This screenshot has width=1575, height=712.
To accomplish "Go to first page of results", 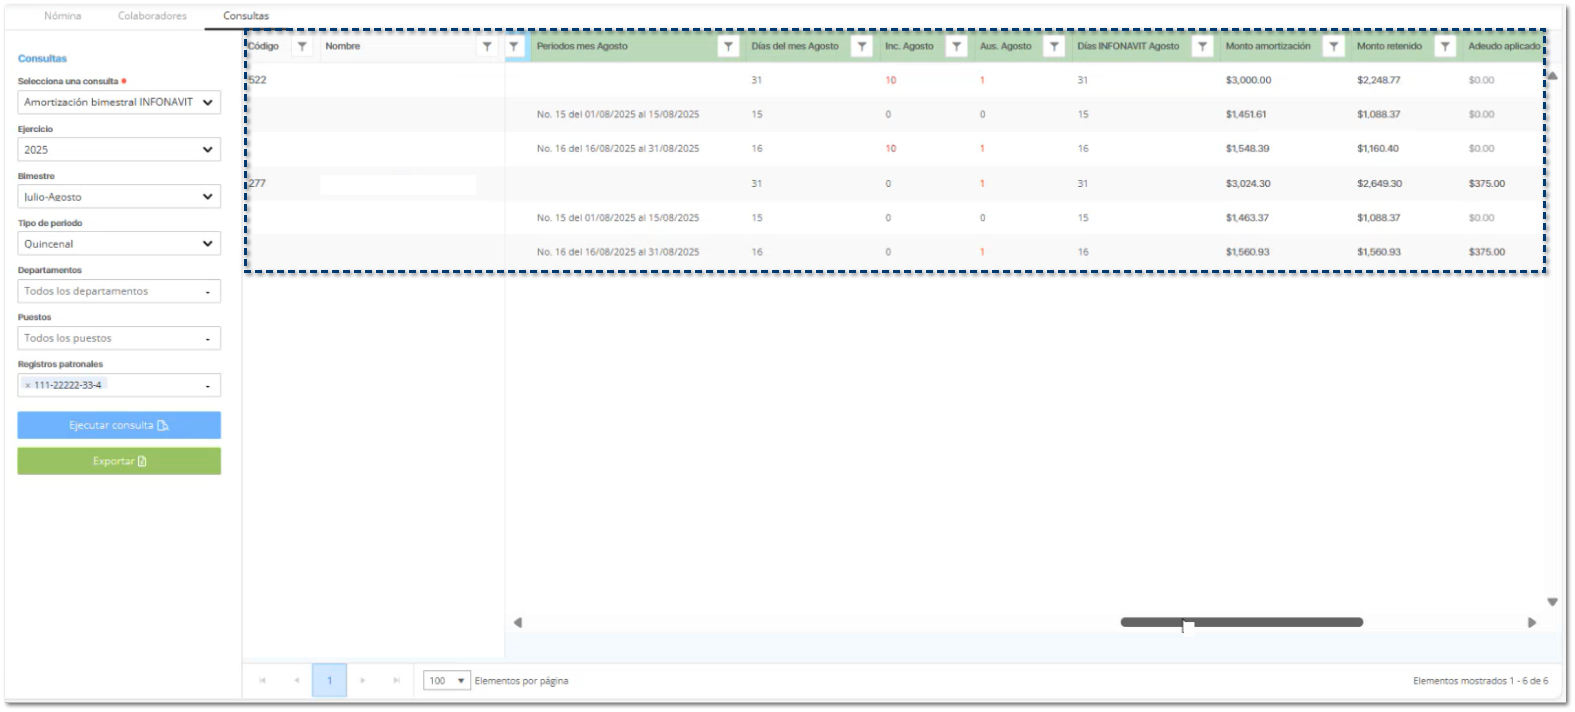I will [x=262, y=680].
